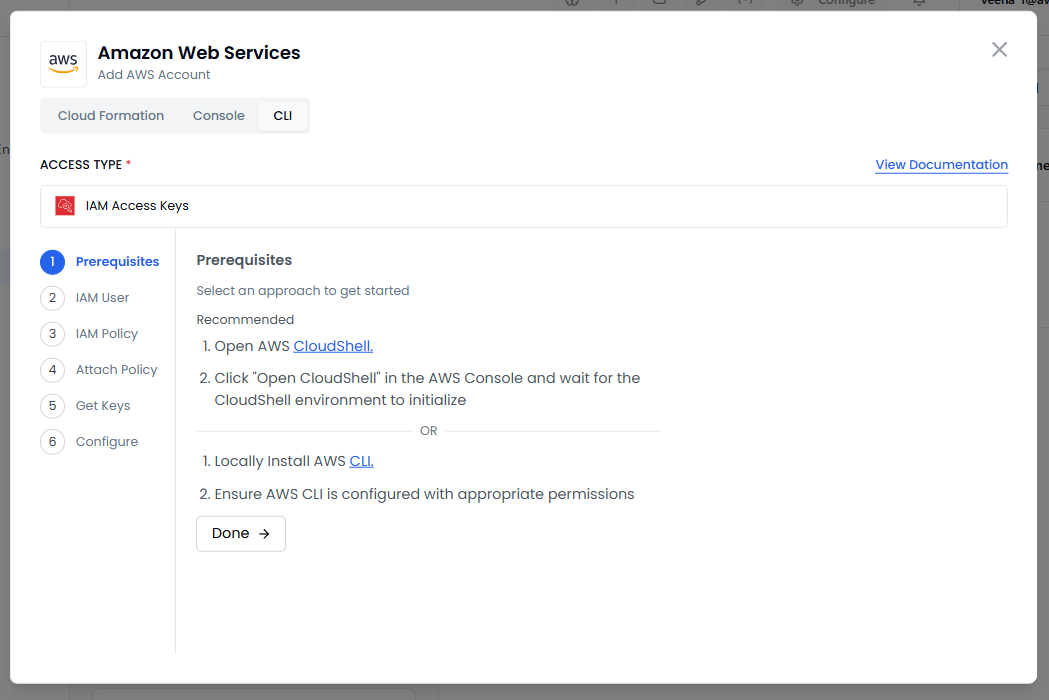
Task: Open the View Documentation link
Action: (x=941, y=165)
